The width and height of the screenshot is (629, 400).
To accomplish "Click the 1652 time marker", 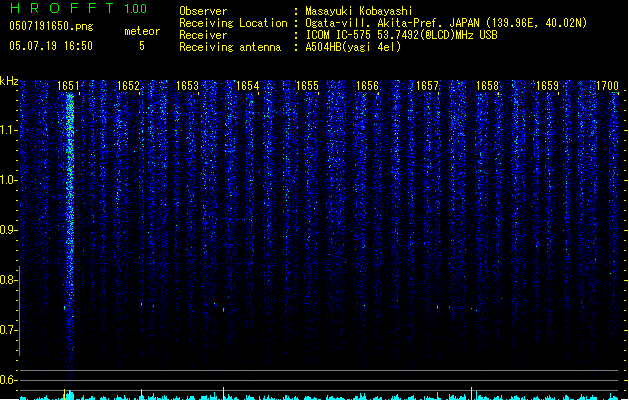I will click(128, 86).
